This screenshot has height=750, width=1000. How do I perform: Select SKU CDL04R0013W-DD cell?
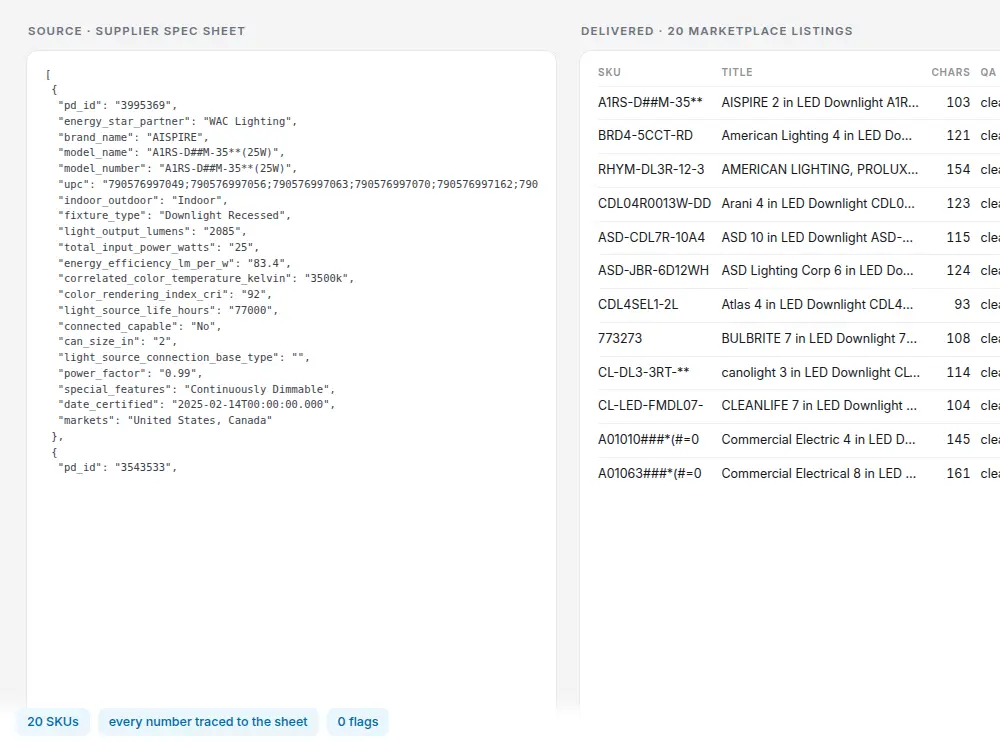(x=654, y=203)
